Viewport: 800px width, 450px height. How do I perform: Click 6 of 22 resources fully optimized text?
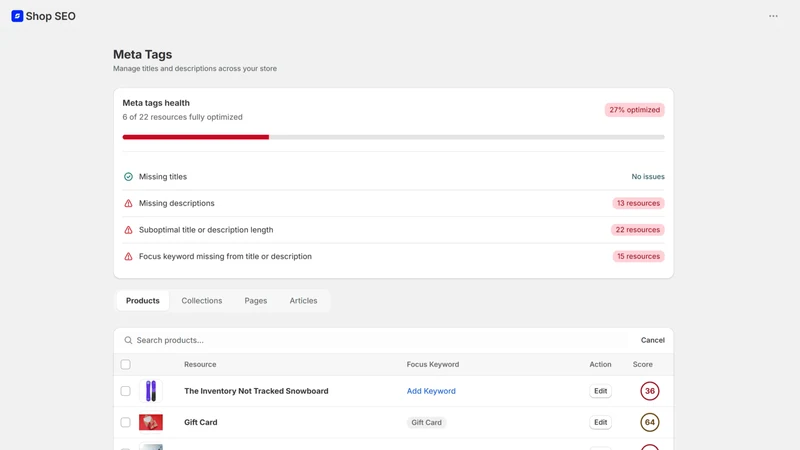(x=183, y=117)
